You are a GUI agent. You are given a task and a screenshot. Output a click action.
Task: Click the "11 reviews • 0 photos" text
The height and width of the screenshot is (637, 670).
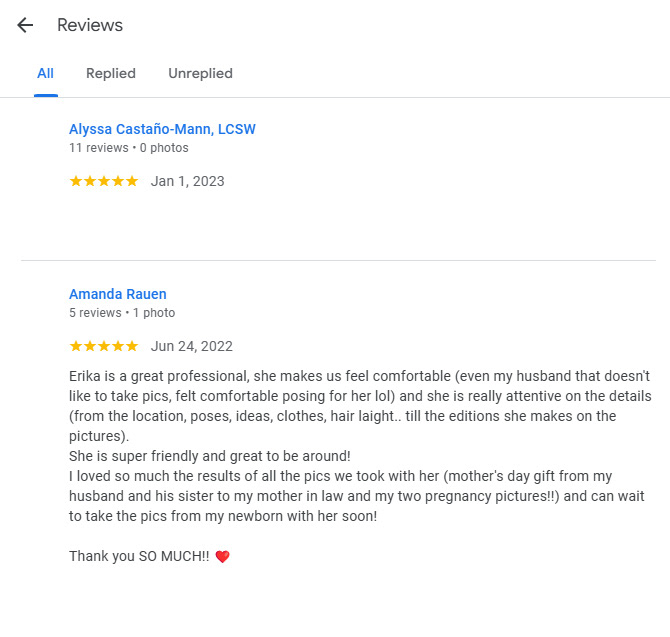[x=129, y=148]
